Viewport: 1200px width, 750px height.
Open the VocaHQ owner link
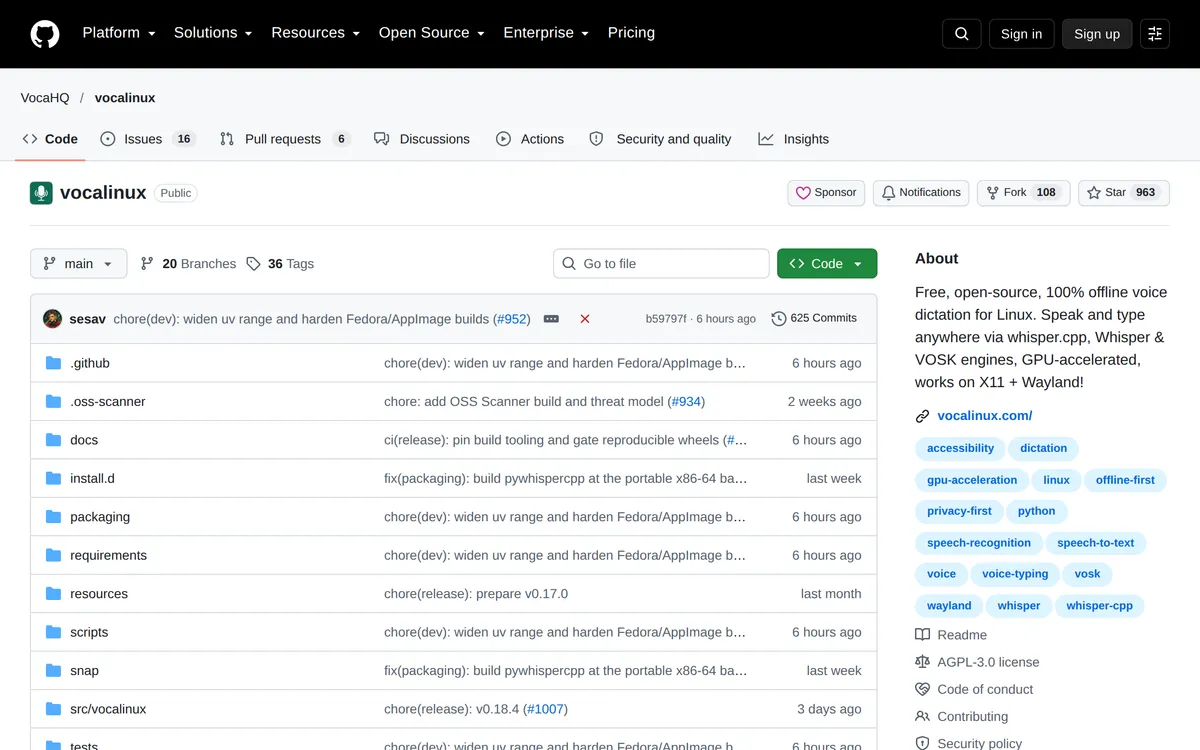[x=45, y=98]
